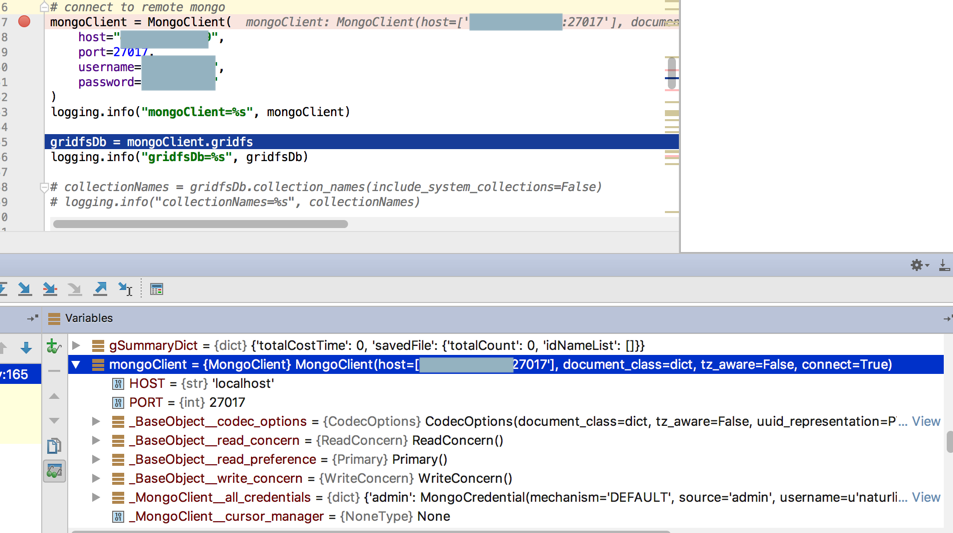Click the password= argument line

tap(148, 82)
